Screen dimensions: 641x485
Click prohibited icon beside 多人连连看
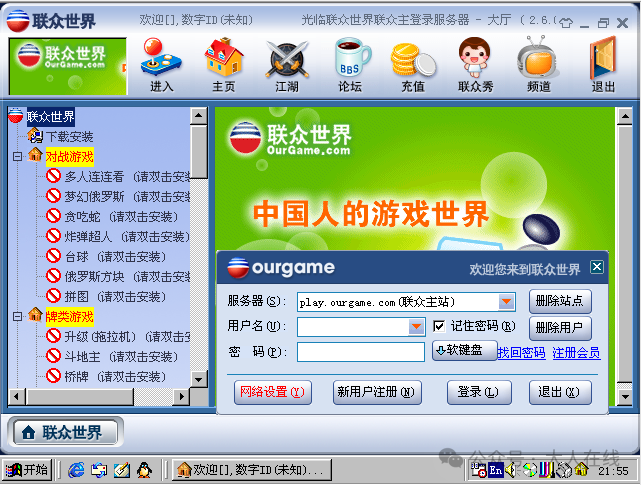[54, 176]
